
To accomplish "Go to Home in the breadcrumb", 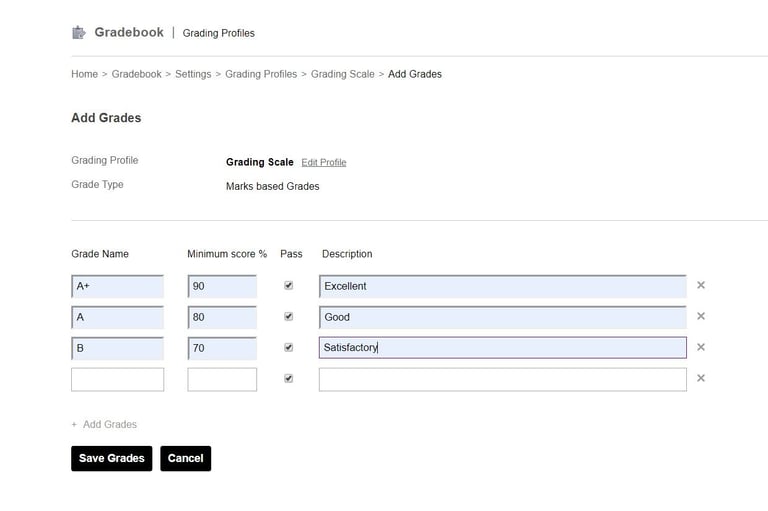I will coord(84,74).
